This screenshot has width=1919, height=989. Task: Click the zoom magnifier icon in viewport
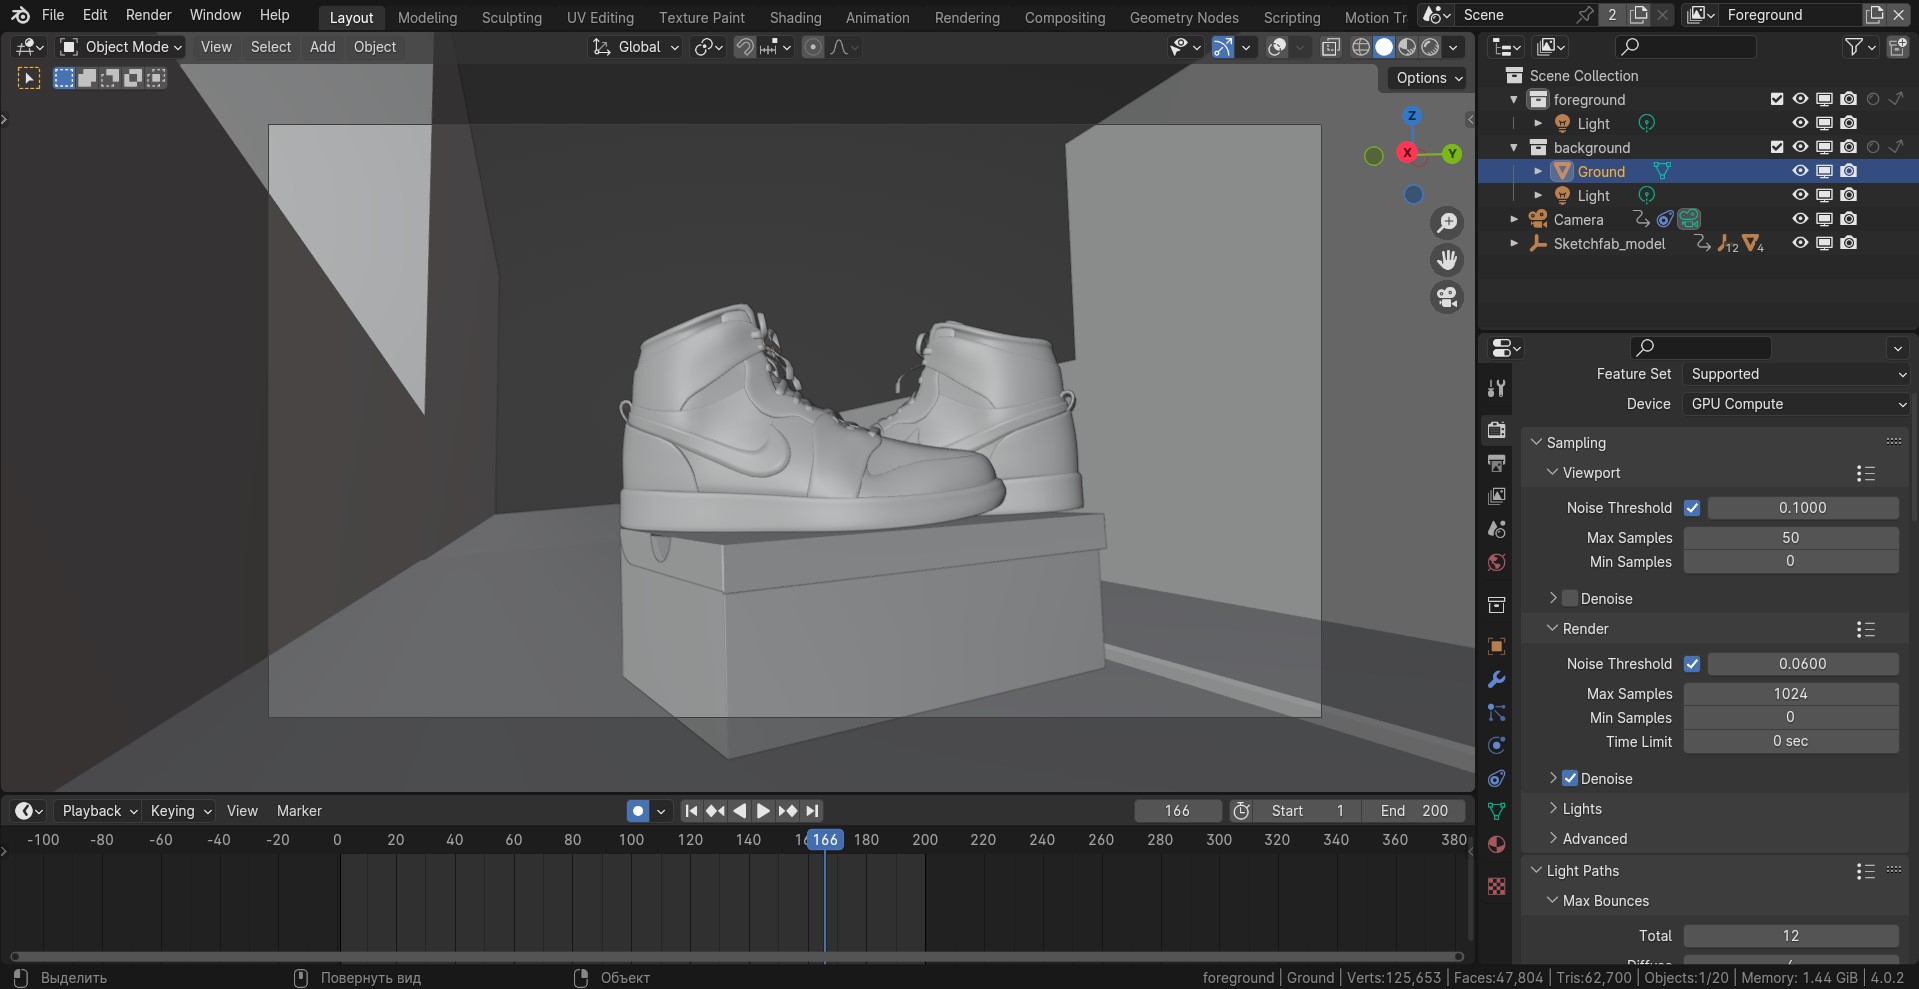click(x=1447, y=223)
